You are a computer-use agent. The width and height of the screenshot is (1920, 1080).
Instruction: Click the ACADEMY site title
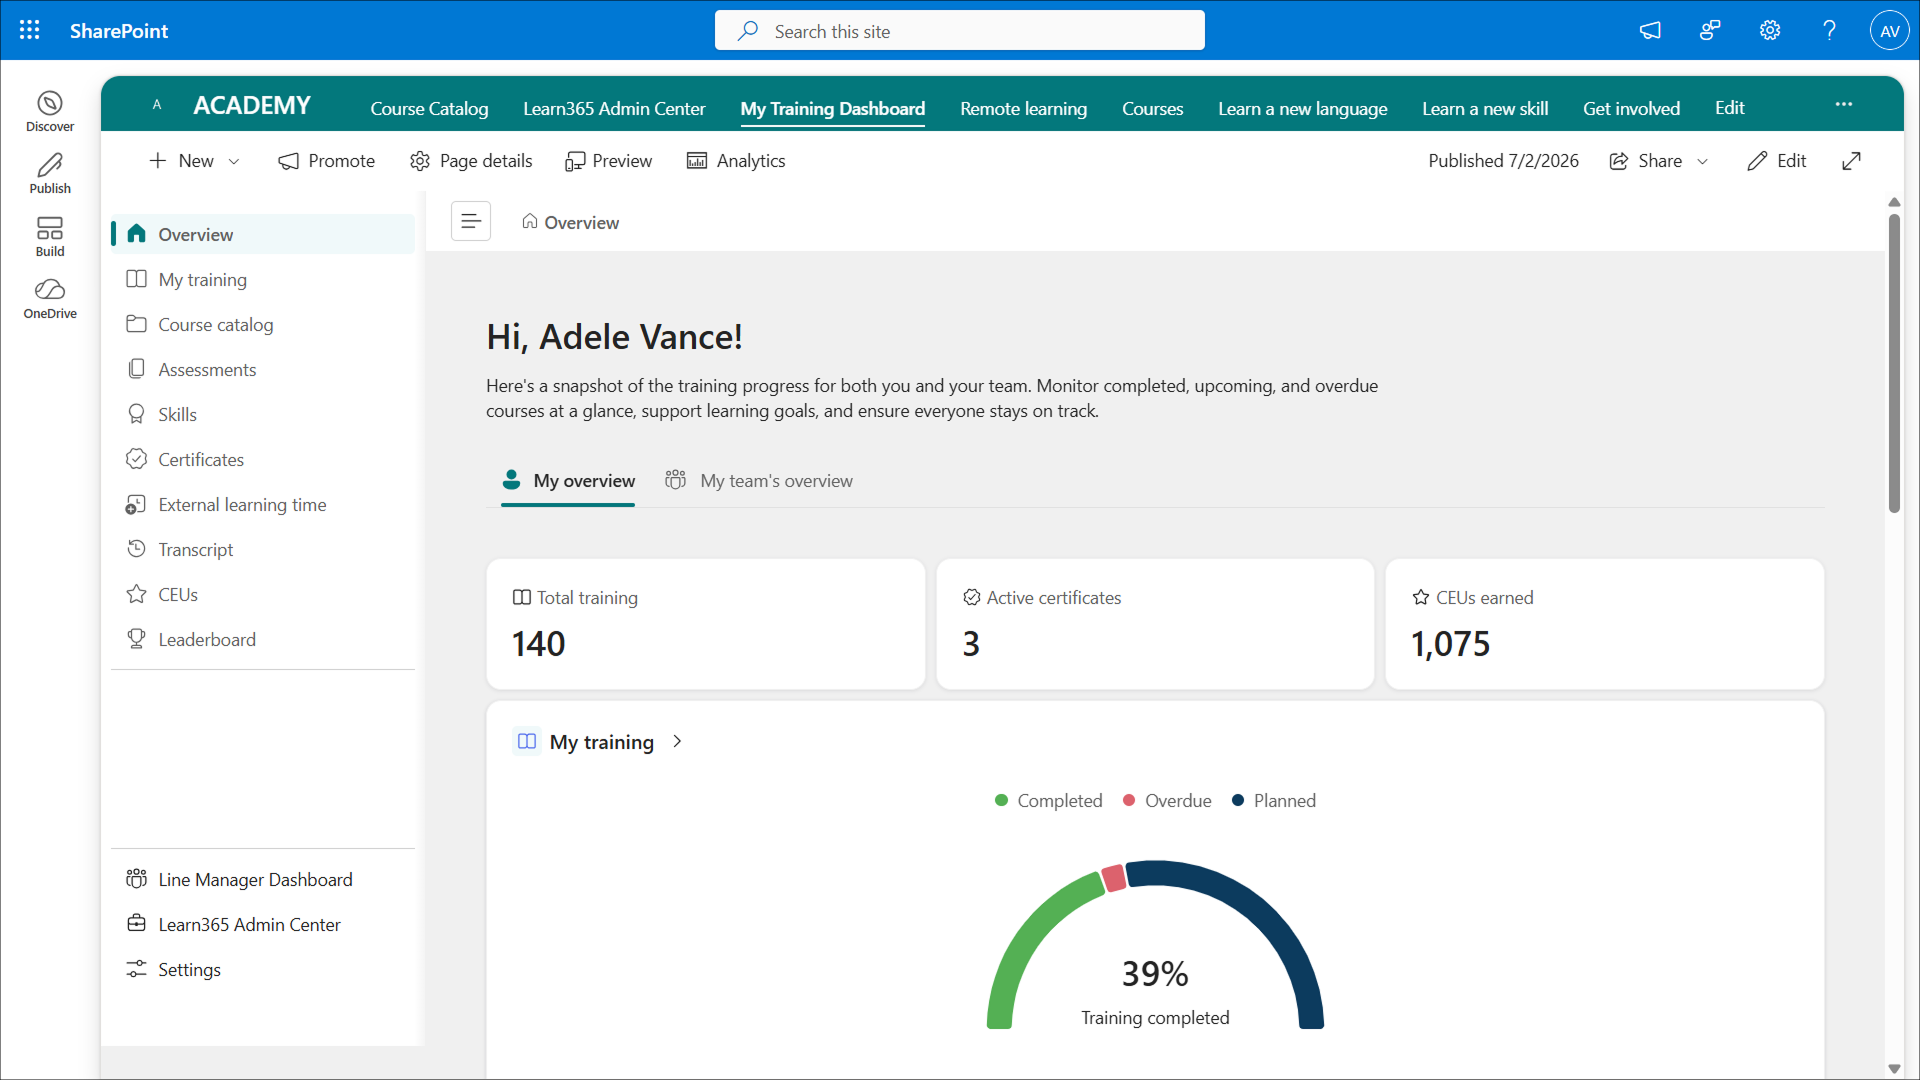252,105
